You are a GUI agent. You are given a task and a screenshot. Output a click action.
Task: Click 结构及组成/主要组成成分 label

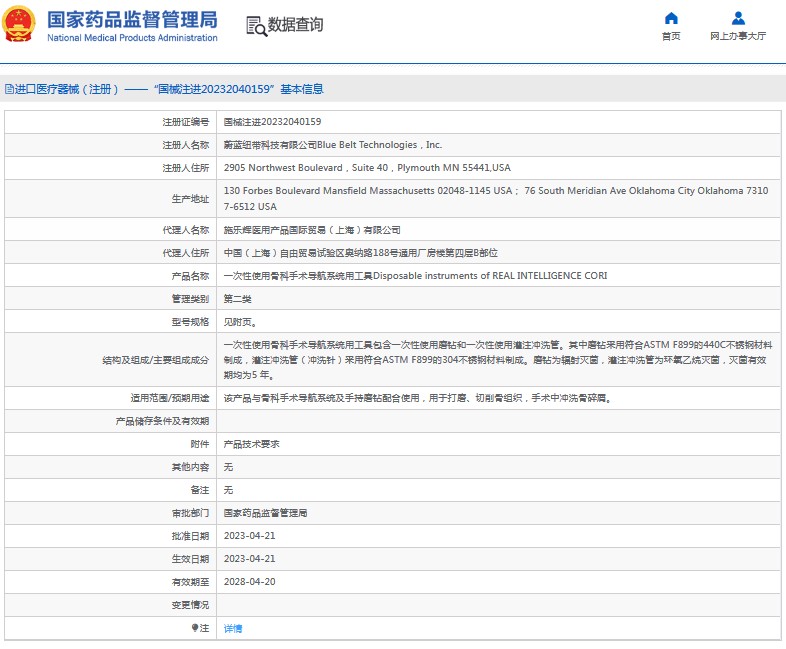(x=156, y=360)
